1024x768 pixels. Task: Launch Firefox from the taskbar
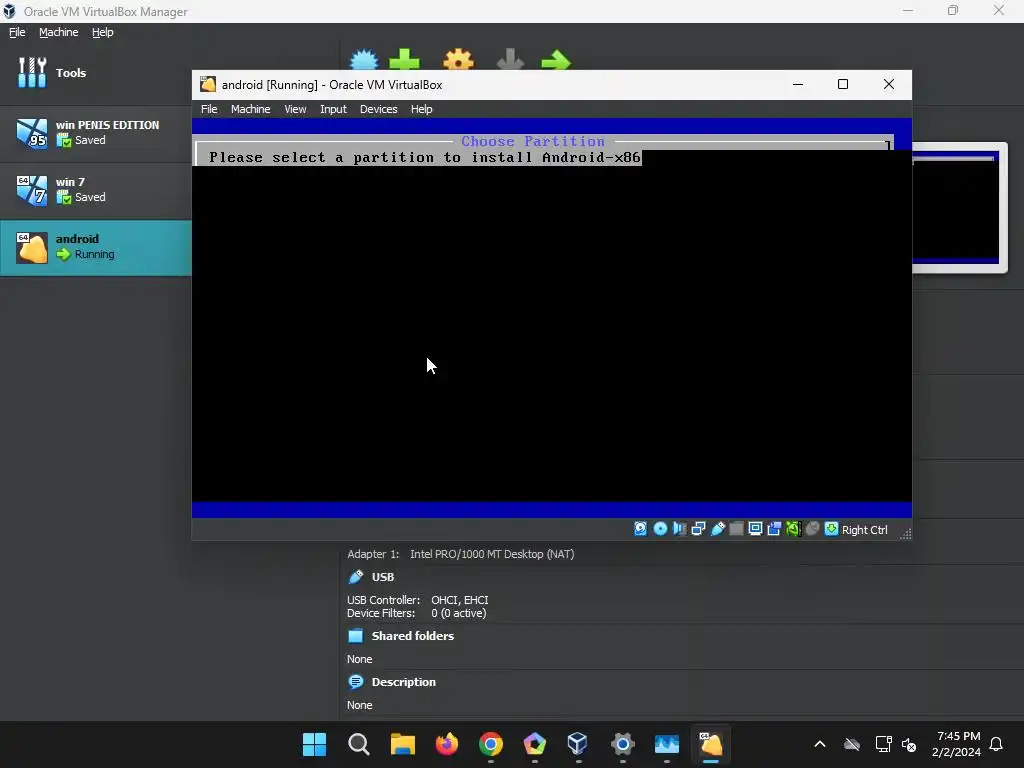pyautogui.click(x=447, y=744)
